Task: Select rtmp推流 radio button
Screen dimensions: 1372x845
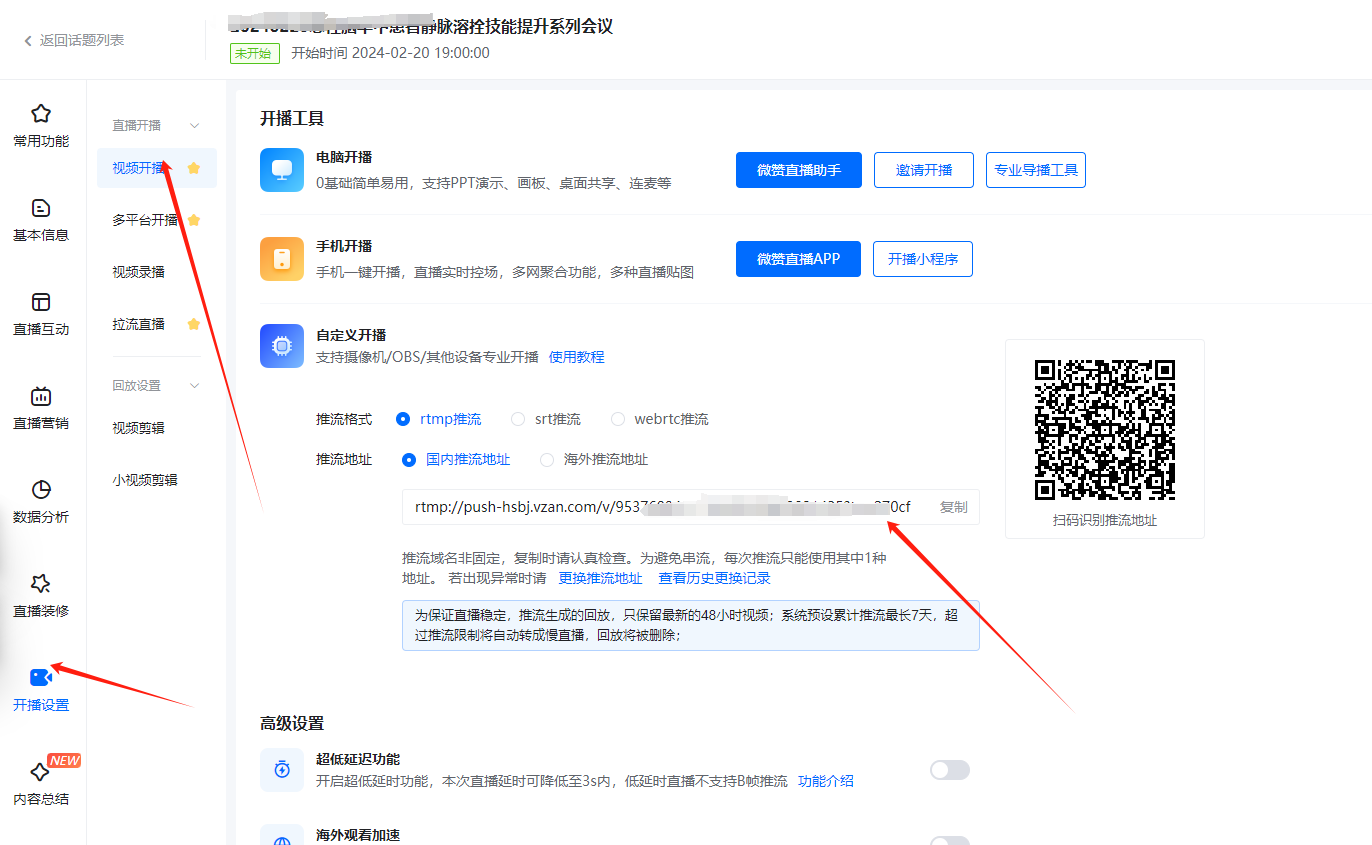Action: (x=403, y=419)
